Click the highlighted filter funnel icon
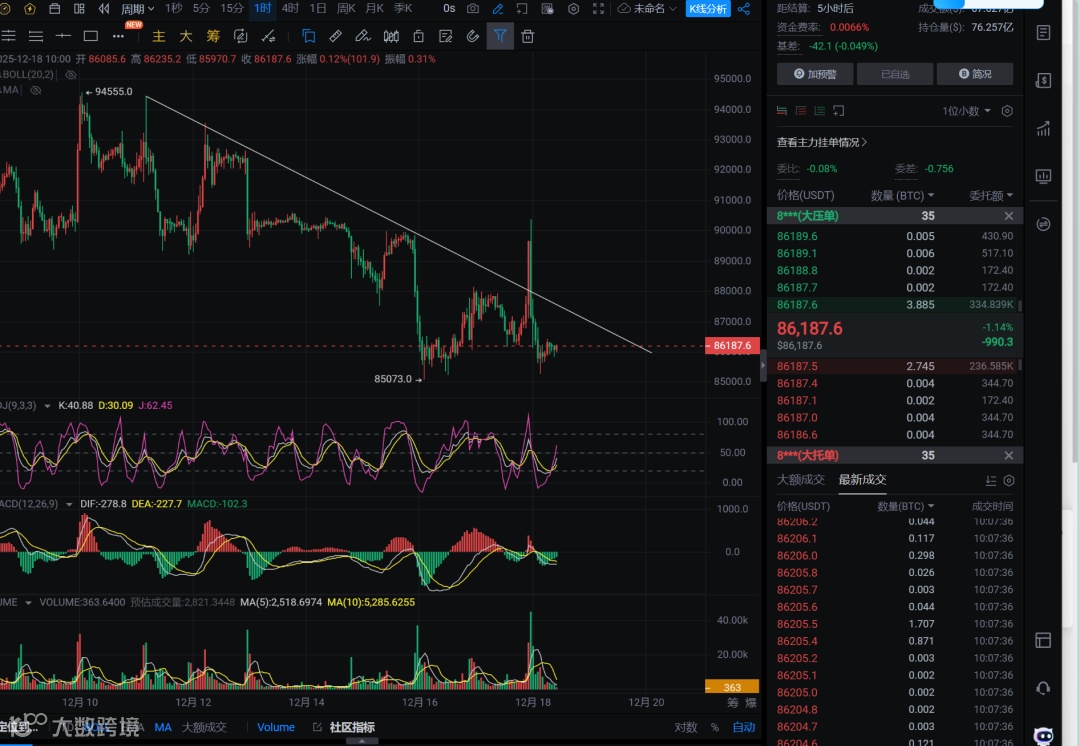1080x746 pixels. pyautogui.click(x=500, y=36)
